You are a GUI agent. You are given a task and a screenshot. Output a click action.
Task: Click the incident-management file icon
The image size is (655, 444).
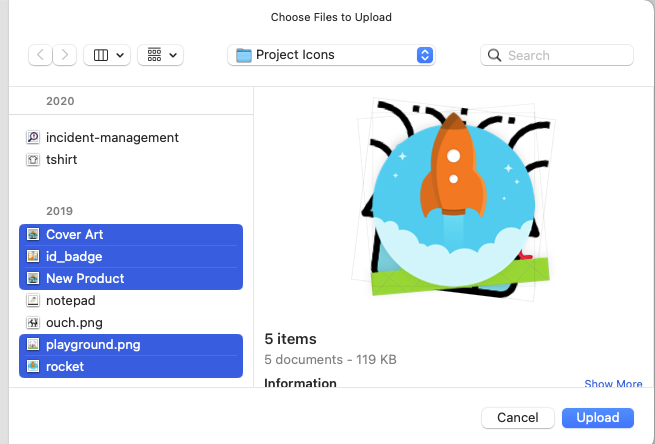[x=33, y=138]
